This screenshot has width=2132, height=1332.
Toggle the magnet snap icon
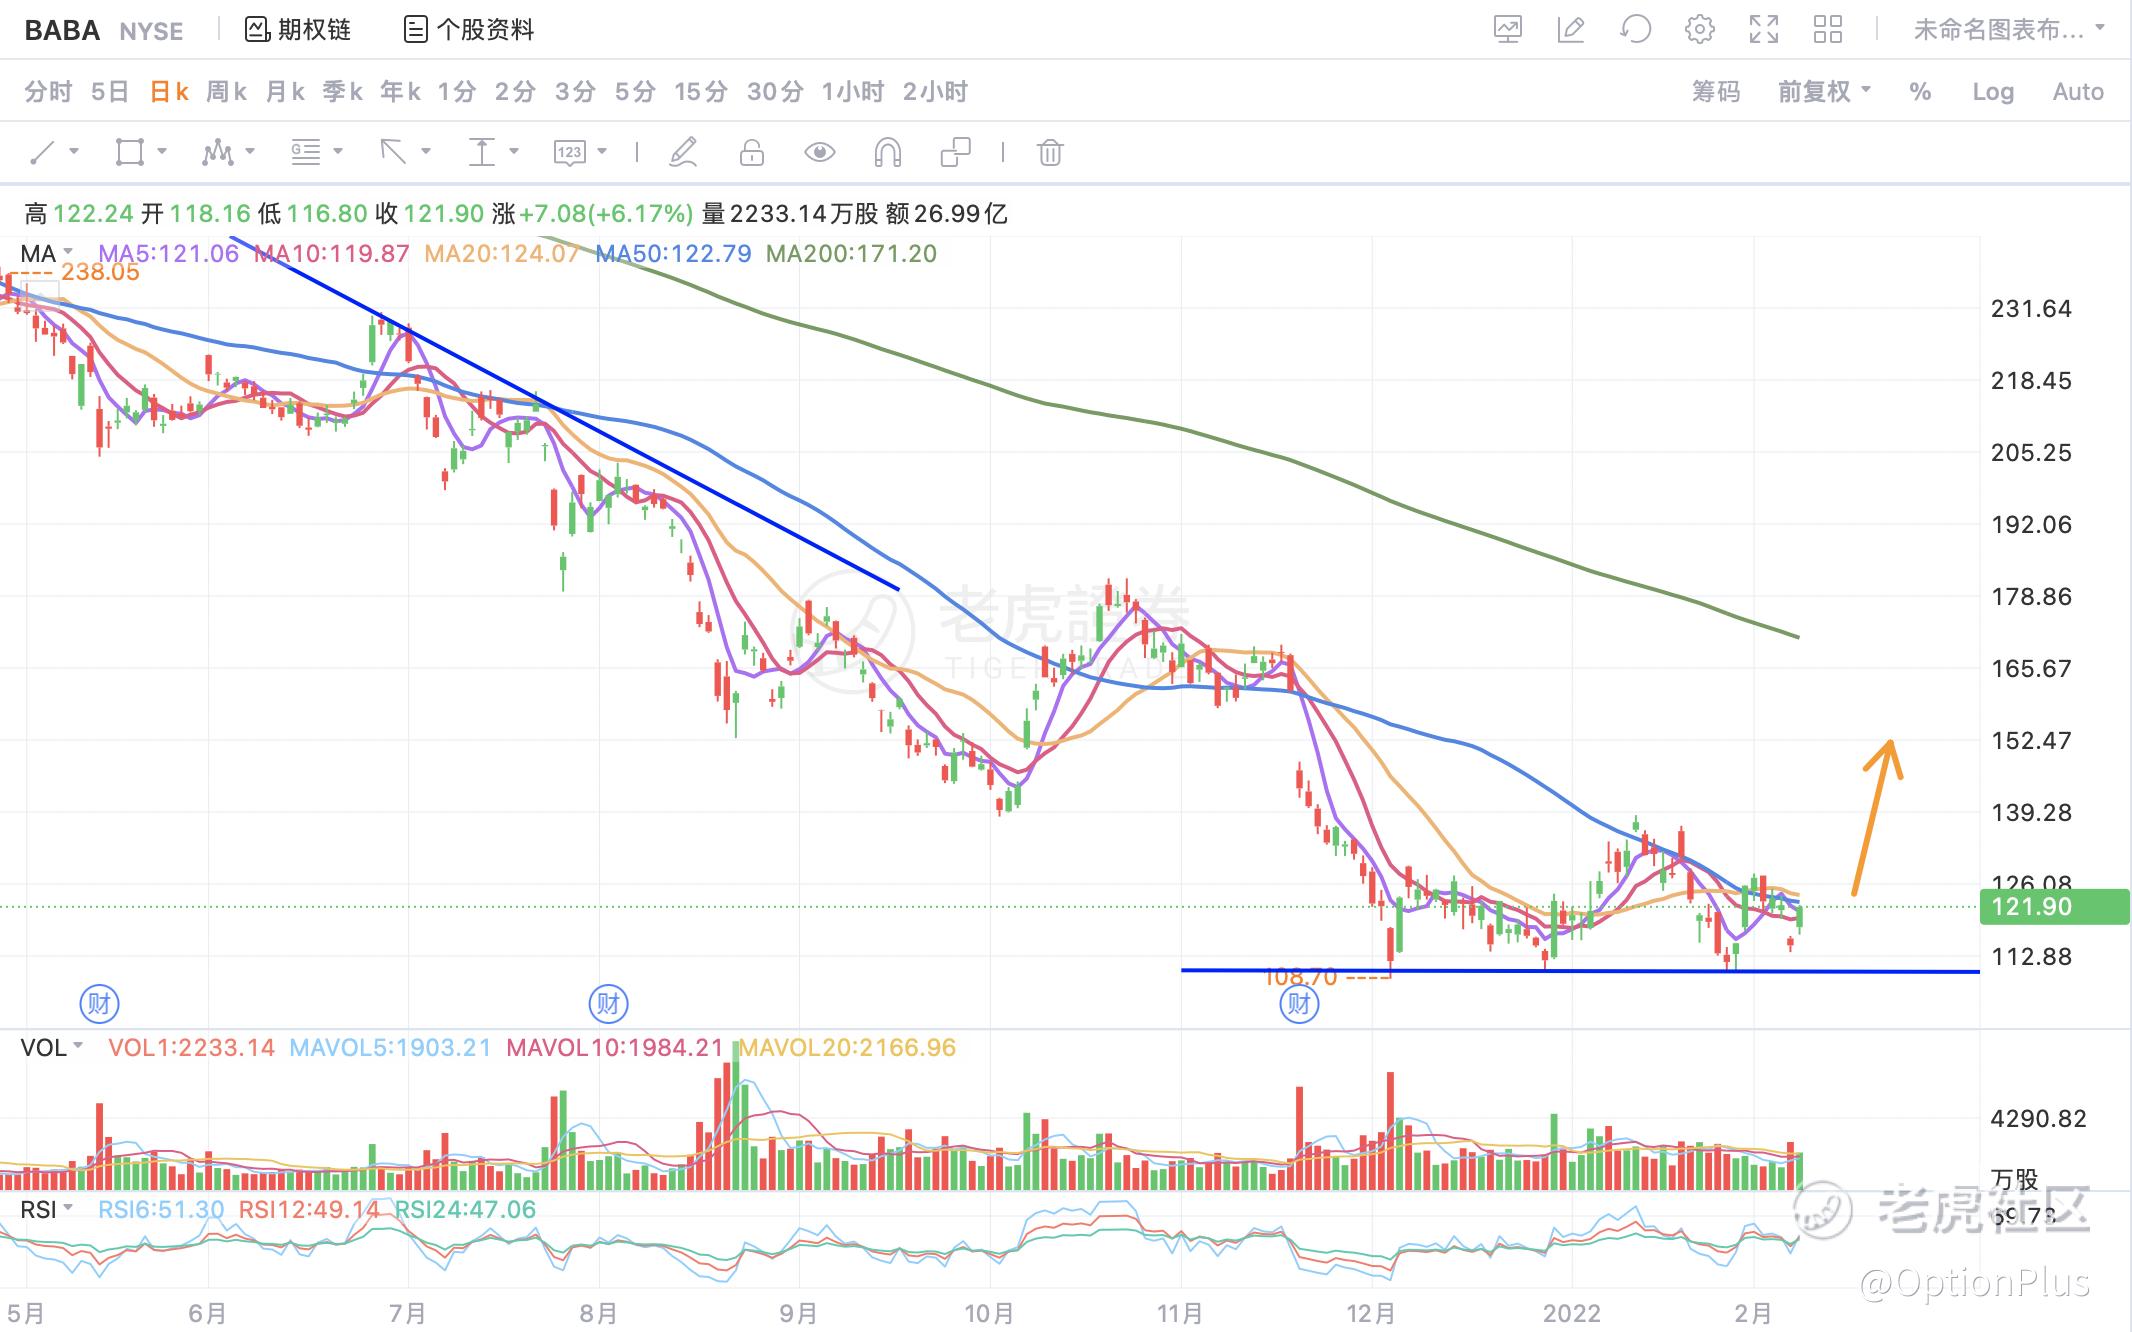[887, 152]
